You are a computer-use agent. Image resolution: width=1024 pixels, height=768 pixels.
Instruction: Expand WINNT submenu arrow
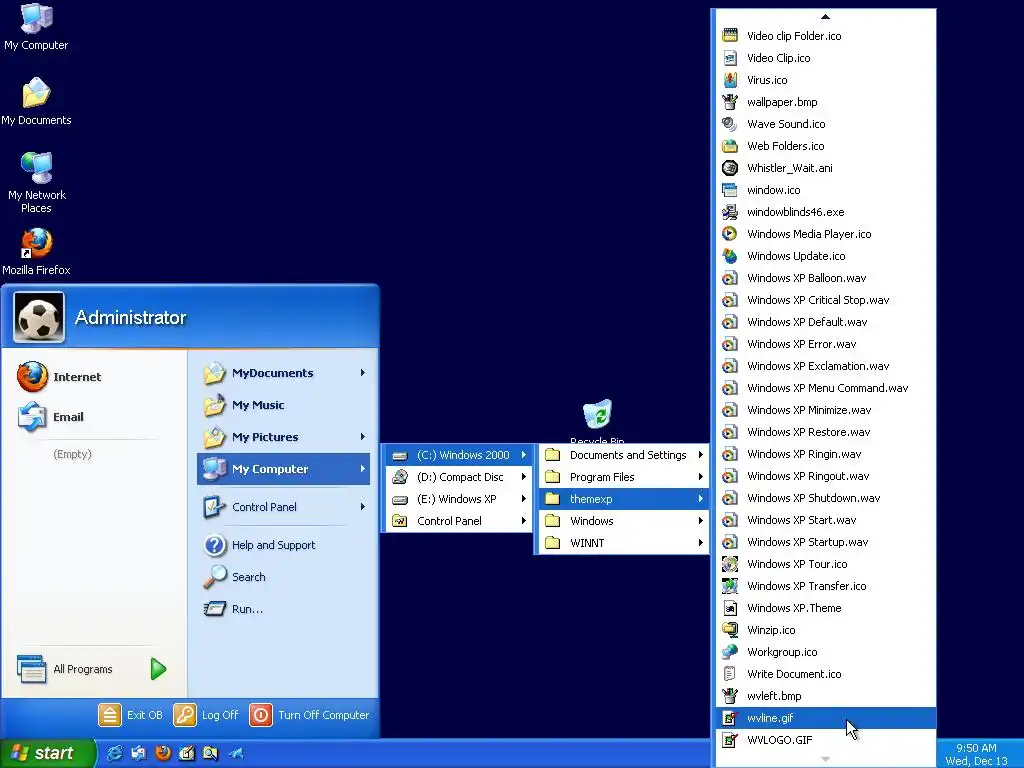pyautogui.click(x=700, y=543)
